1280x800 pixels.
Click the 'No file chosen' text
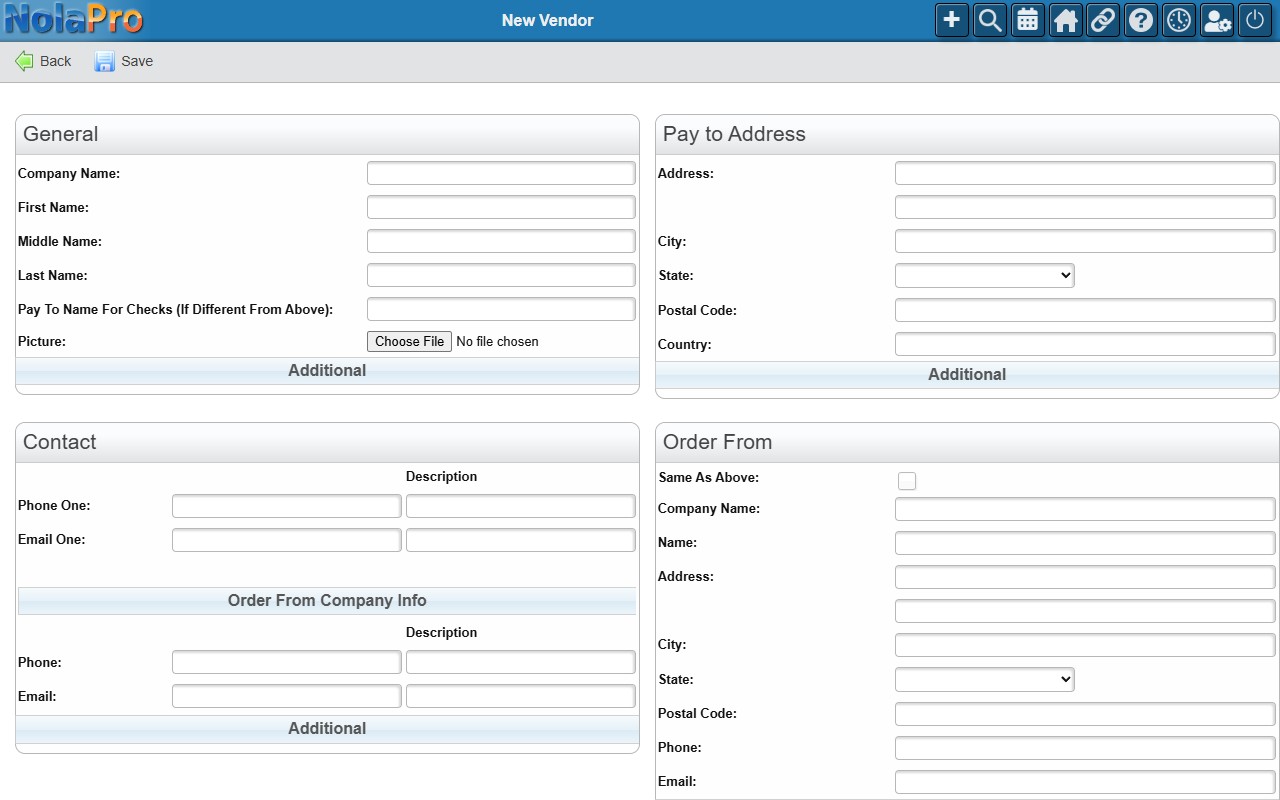pos(497,341)
